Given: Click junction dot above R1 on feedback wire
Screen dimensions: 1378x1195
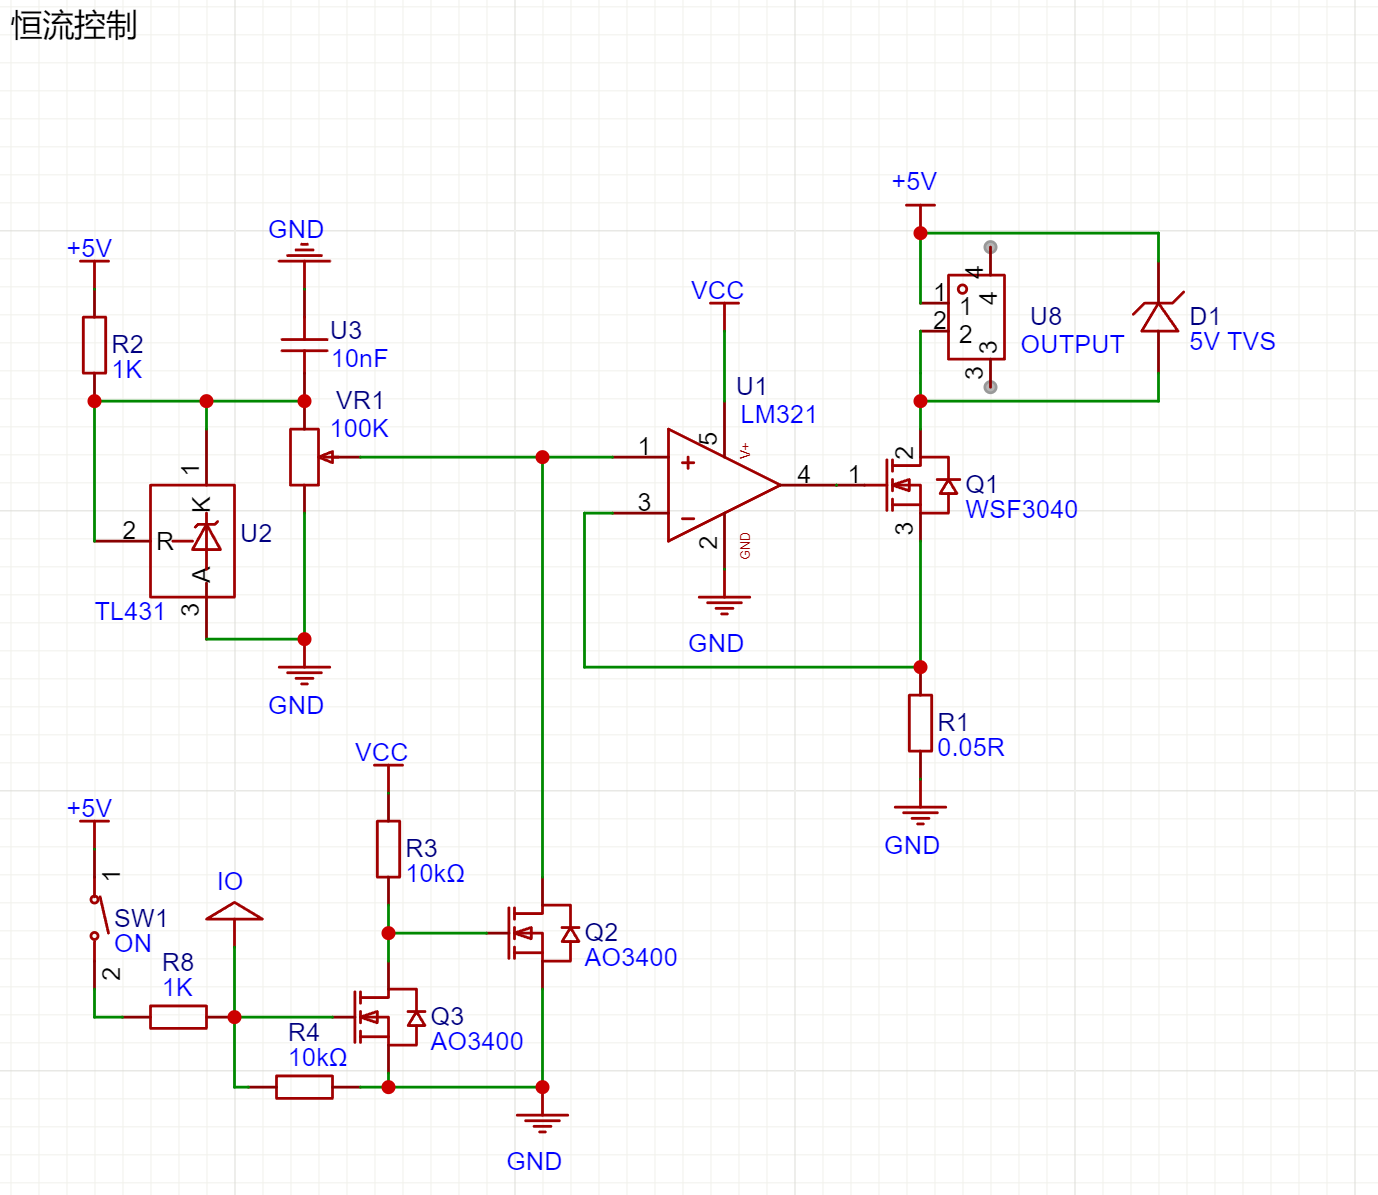Looking at the screenshot, I should pos(921,667).
